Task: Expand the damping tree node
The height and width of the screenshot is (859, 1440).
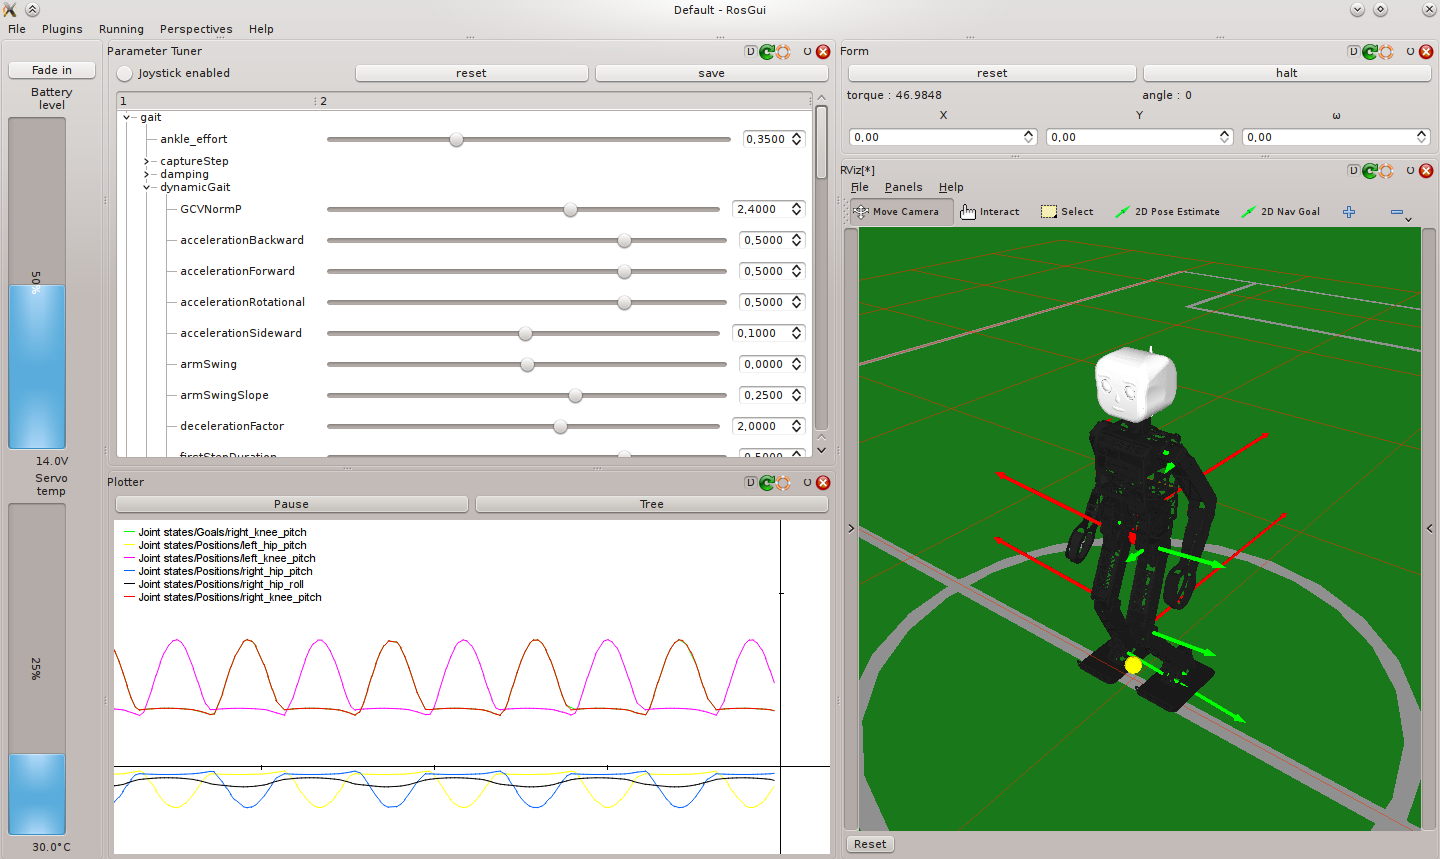Action: coord(146,174)
